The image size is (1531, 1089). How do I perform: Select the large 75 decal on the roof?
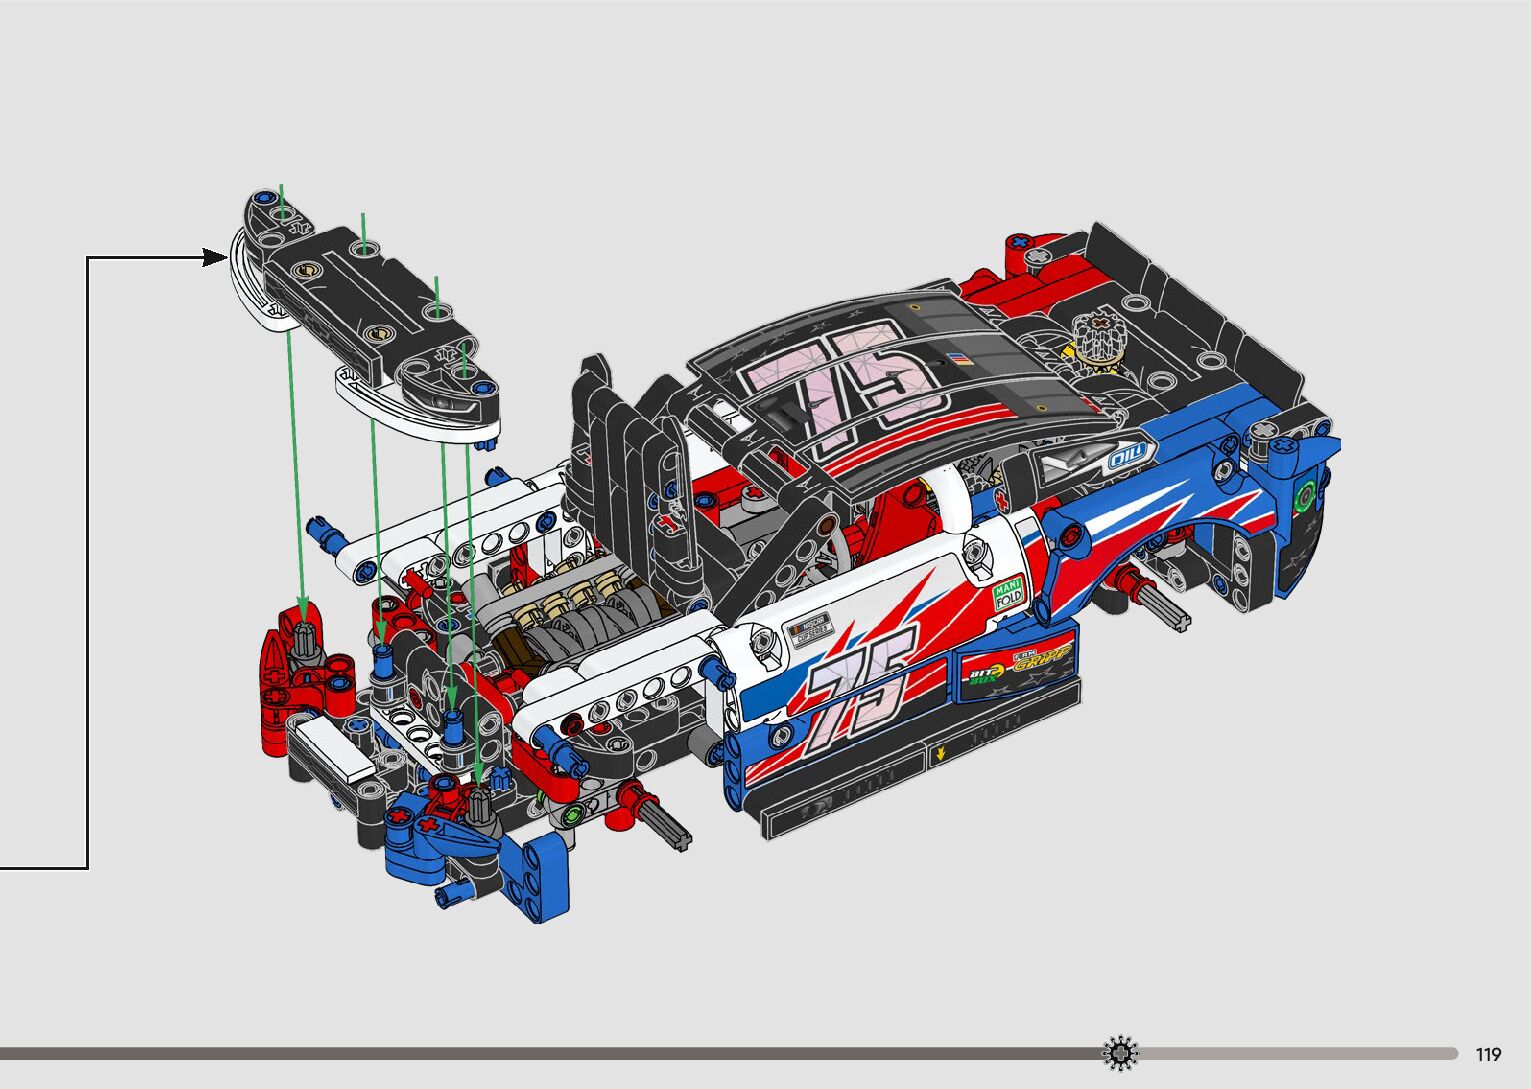click(x=845, y=385)
